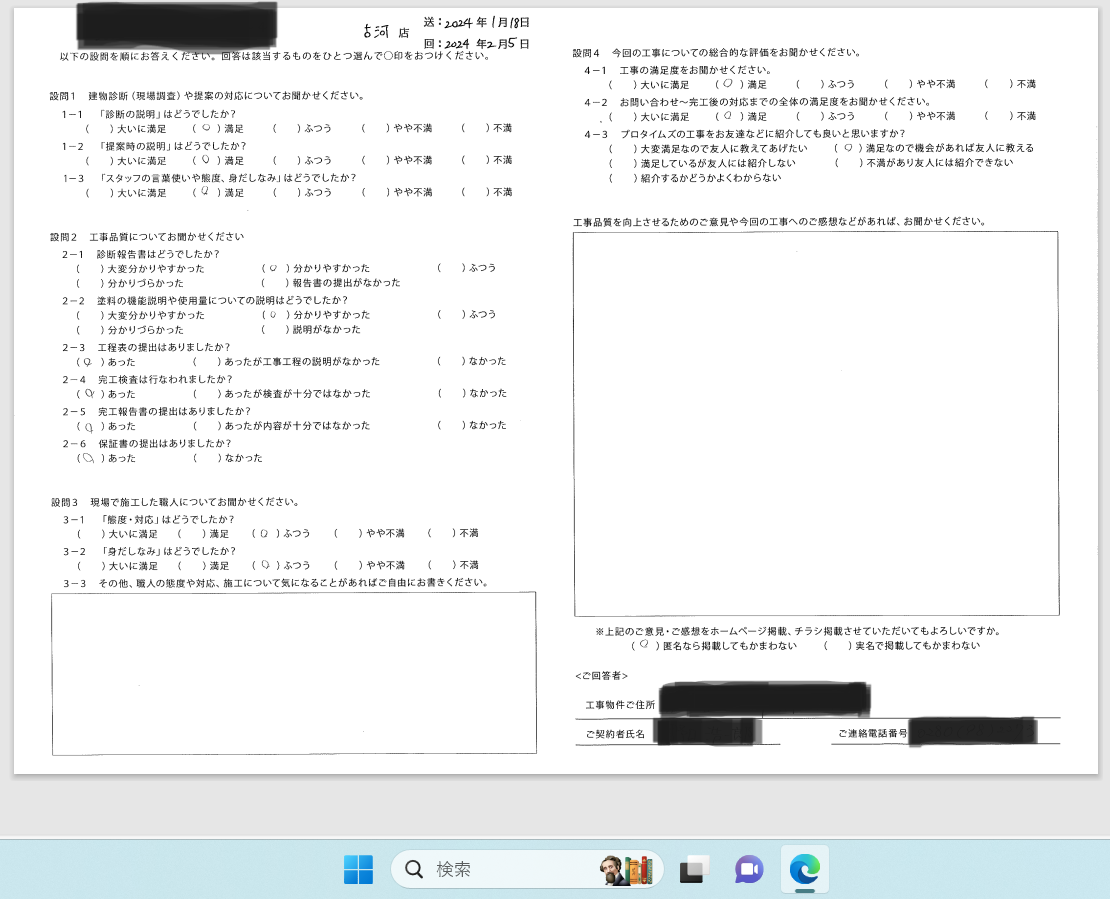Click the large 工事品質 feedback text box
The image size is (1110, 899).
pos(815,423)
